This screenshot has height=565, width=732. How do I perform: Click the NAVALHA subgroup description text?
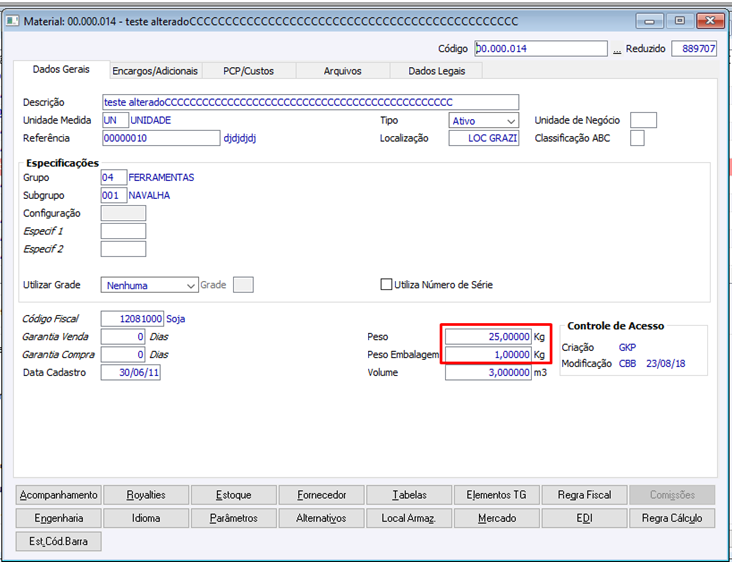[149, 195]
